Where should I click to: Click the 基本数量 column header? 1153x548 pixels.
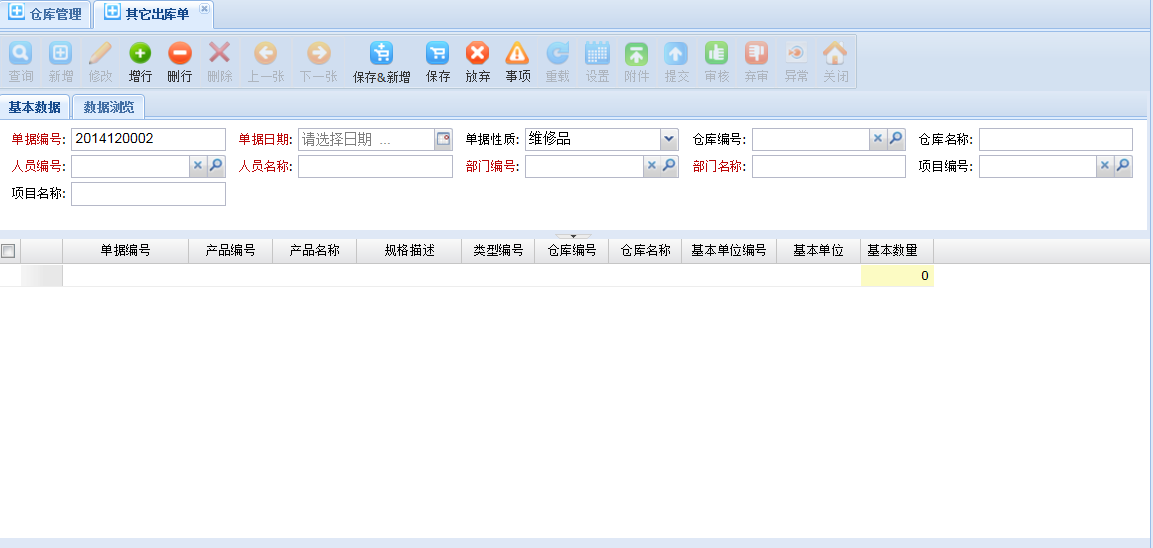[896, 251]
